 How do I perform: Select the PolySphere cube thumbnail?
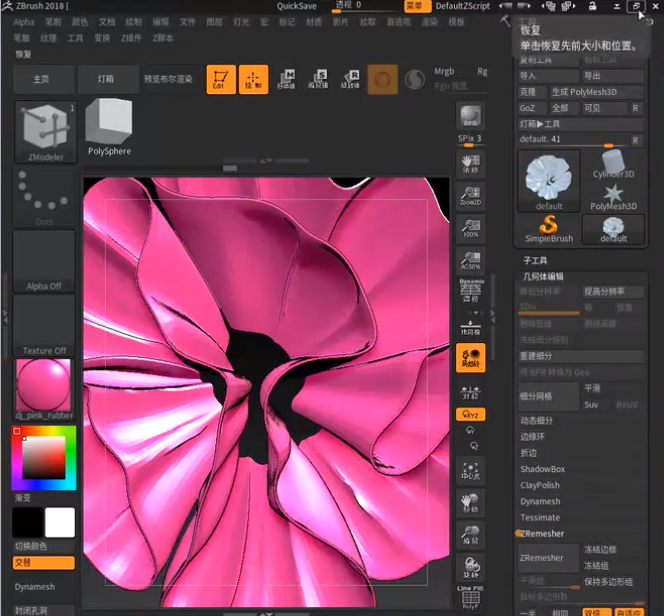pyautogui.click(x=109, y=127)
